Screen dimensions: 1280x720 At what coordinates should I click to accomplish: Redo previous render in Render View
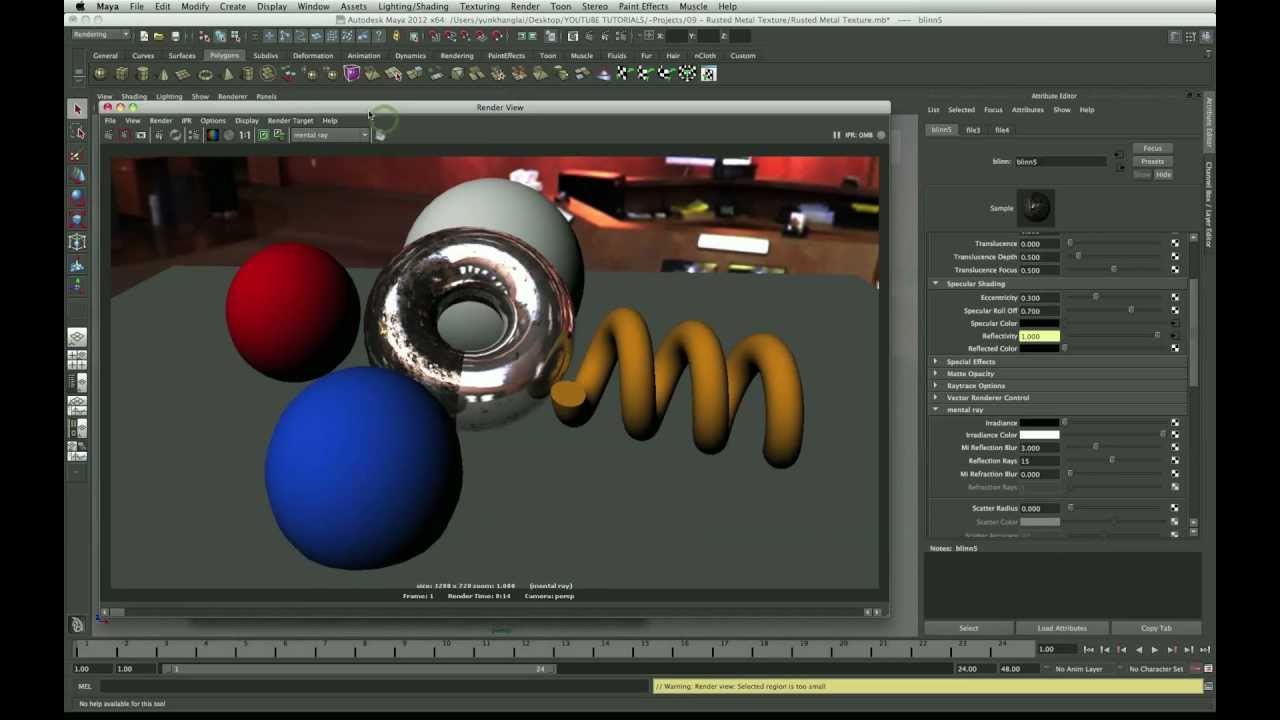pyautogui.click(x=109, y=135)
